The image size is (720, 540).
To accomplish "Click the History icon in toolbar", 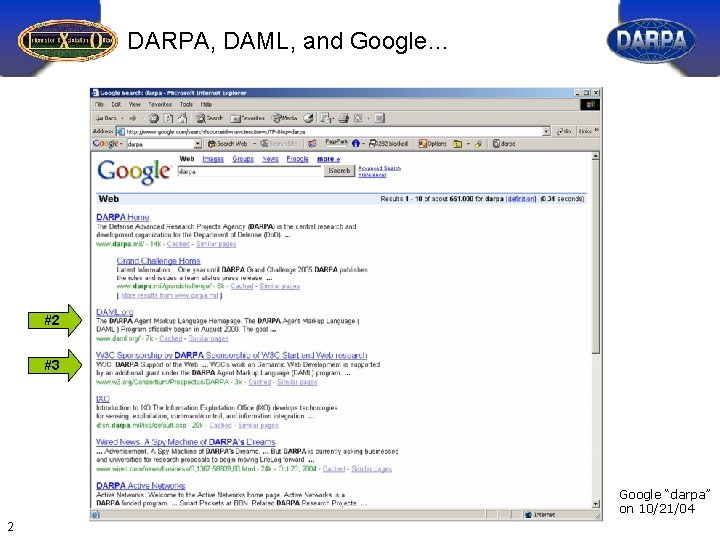I will coord(309,118).
